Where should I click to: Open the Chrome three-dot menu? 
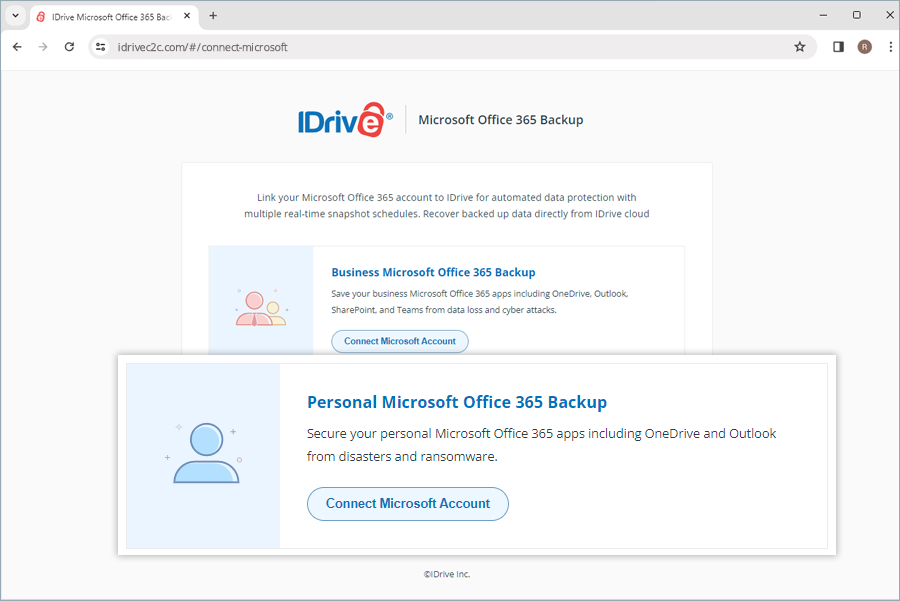pyautogui.click(x=890, y=47)
